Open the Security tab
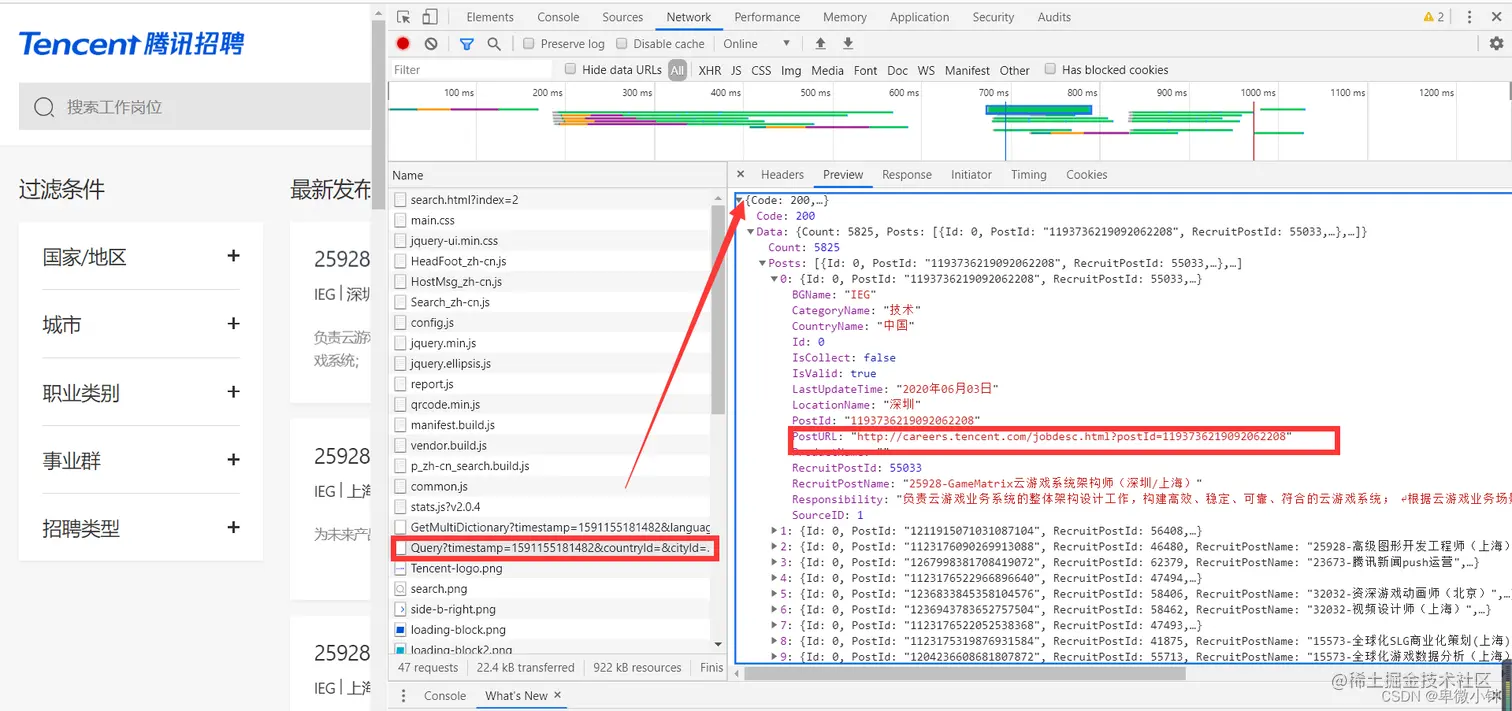 coord(993,17)
